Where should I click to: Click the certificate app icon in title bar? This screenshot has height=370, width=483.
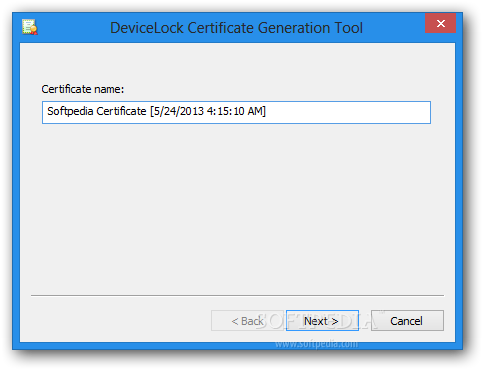(30, 27)
